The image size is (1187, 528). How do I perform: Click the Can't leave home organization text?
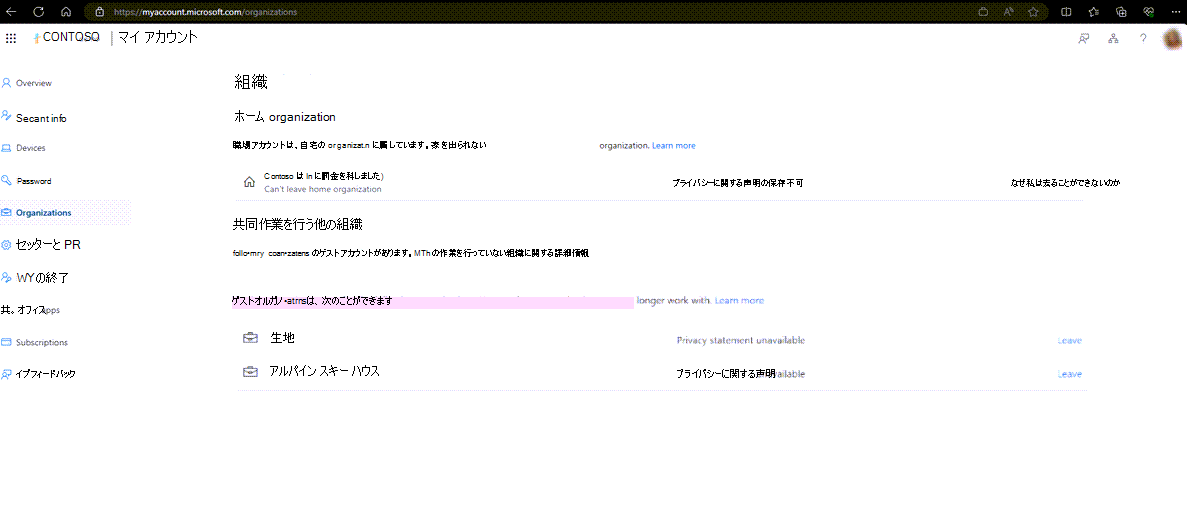pos(322,189)
